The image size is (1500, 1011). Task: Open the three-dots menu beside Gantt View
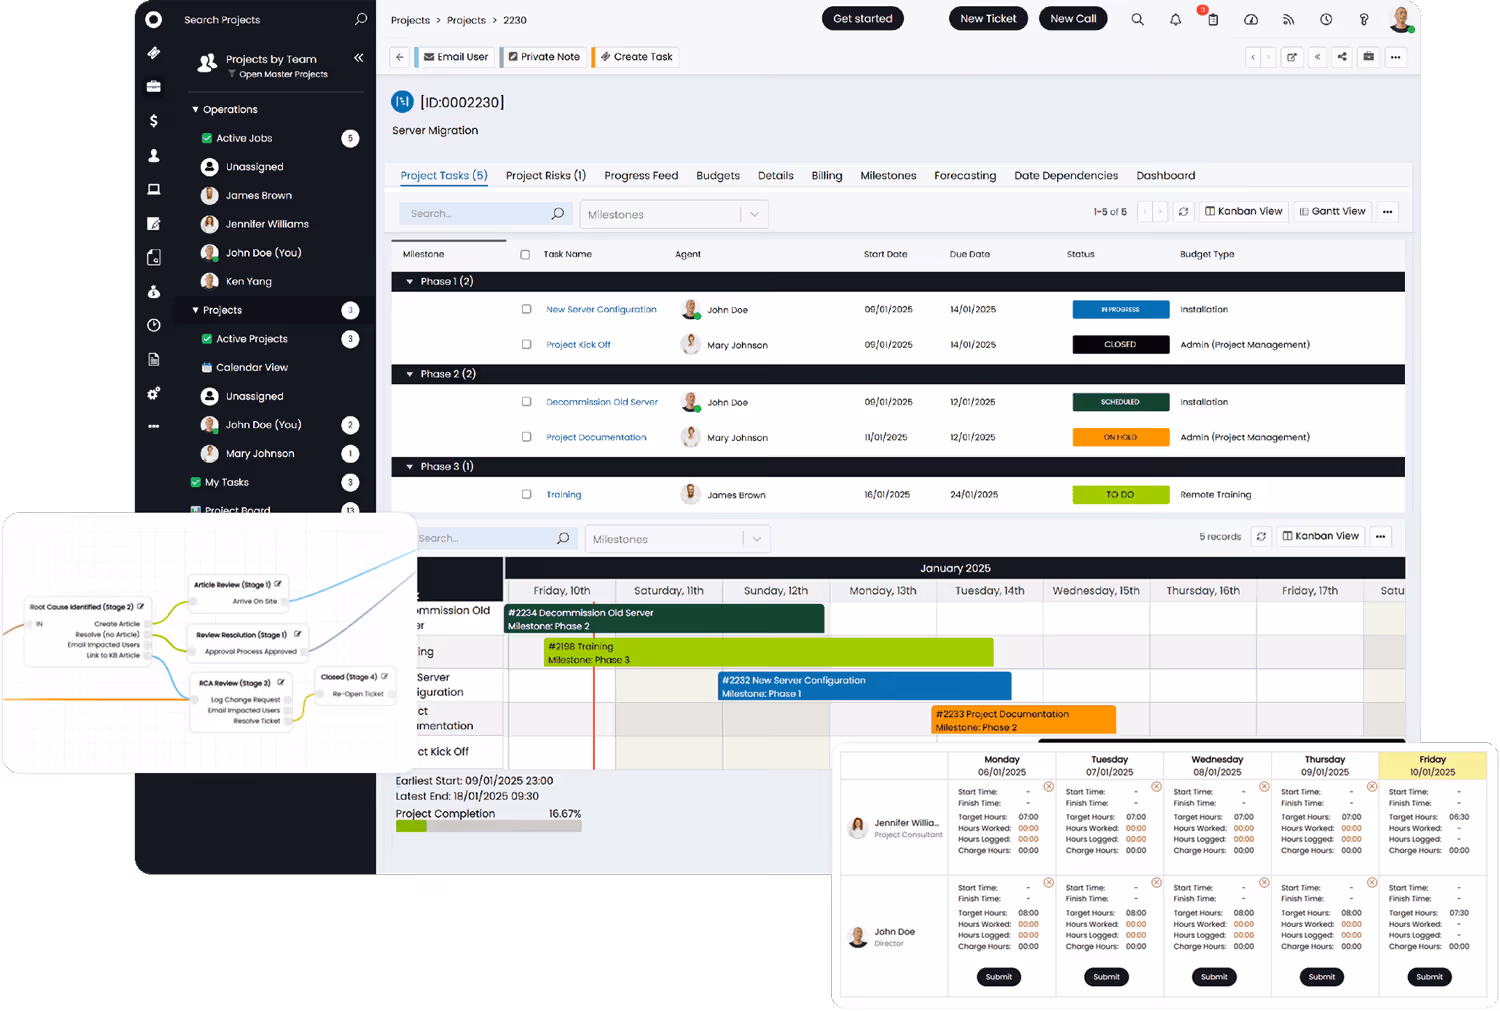click(1387, 212)
